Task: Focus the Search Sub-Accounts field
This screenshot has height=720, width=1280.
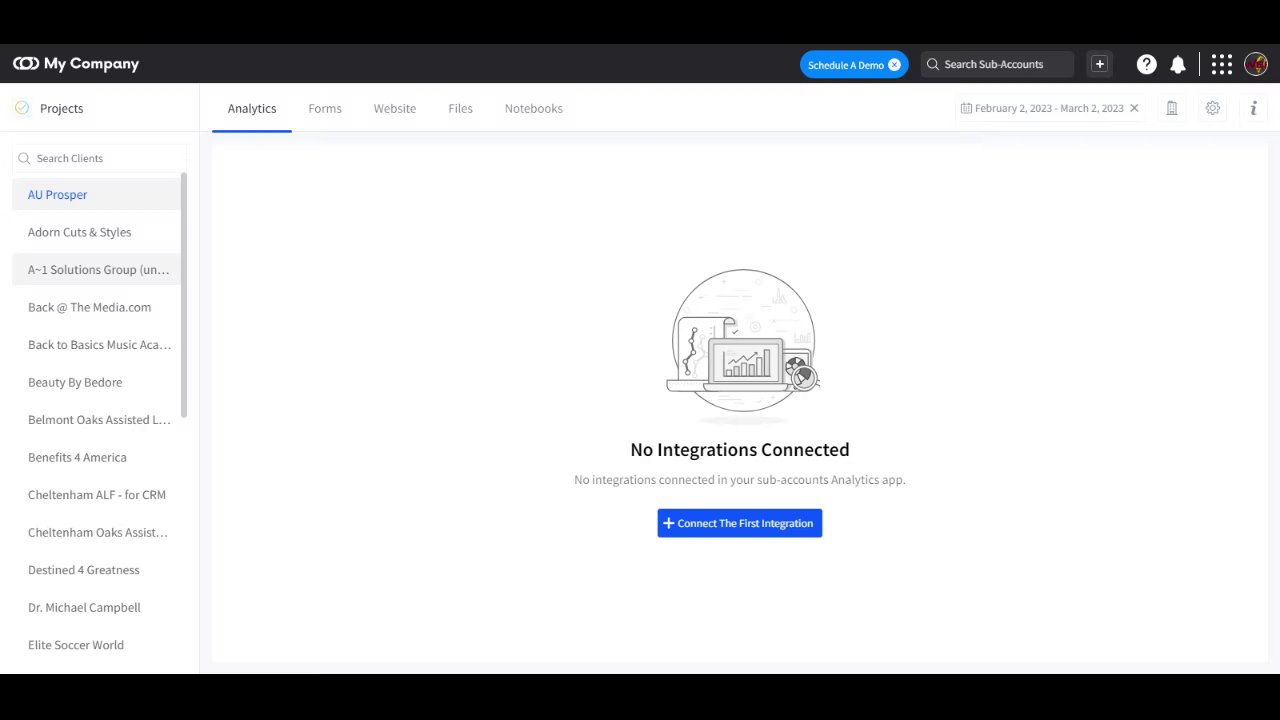Action: point(997,64)
